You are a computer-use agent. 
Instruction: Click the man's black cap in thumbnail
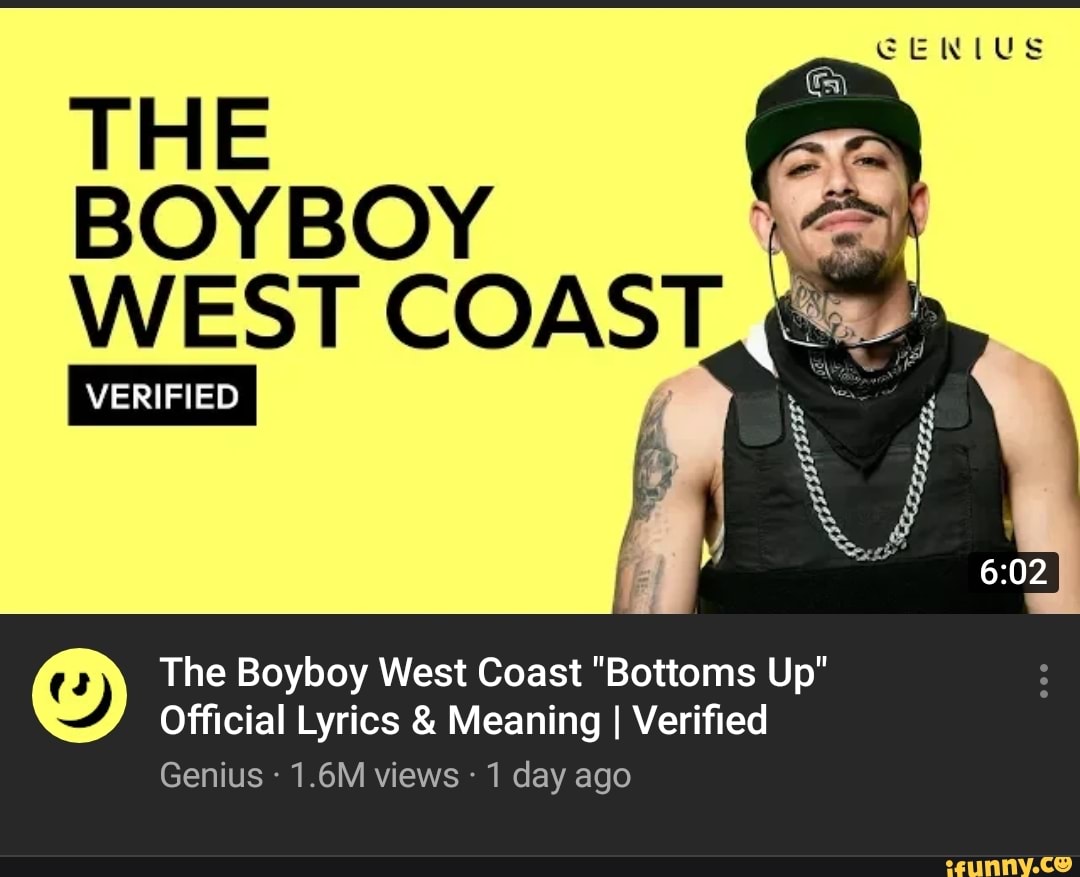pyautogui.click(x=833, y=117)
